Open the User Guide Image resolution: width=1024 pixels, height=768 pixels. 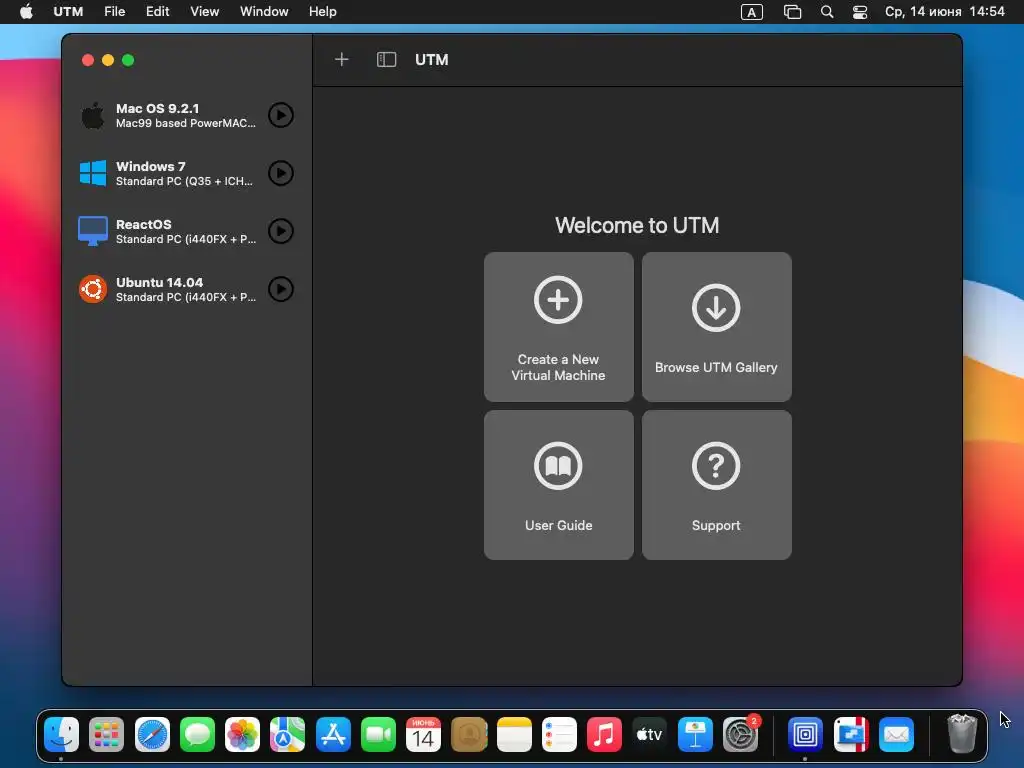(558, 485)
